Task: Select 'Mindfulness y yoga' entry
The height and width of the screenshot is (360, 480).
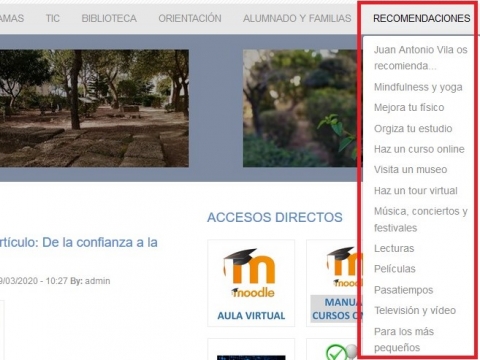Action: click(x=418, y=87)
